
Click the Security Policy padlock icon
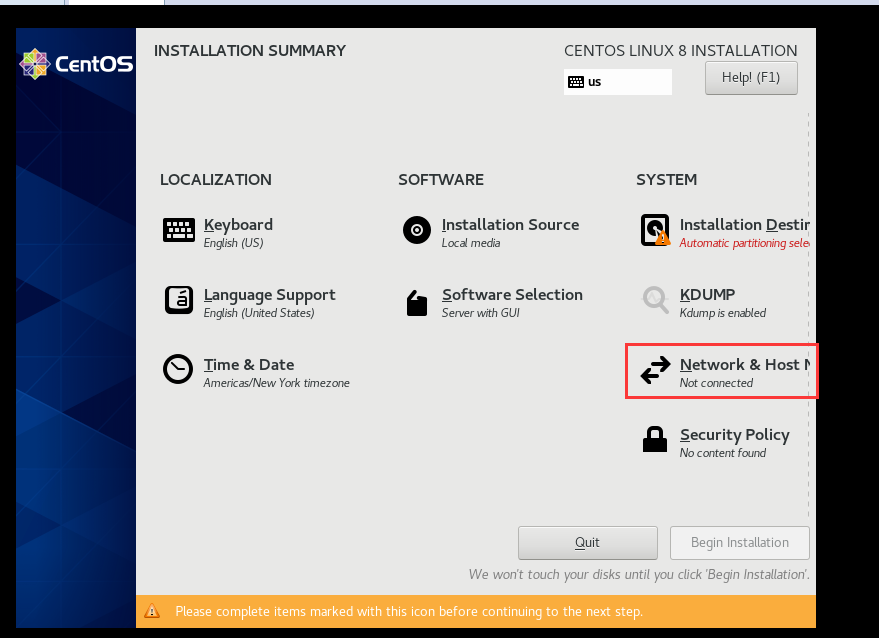pyautogui.click(x=655, y=439)
